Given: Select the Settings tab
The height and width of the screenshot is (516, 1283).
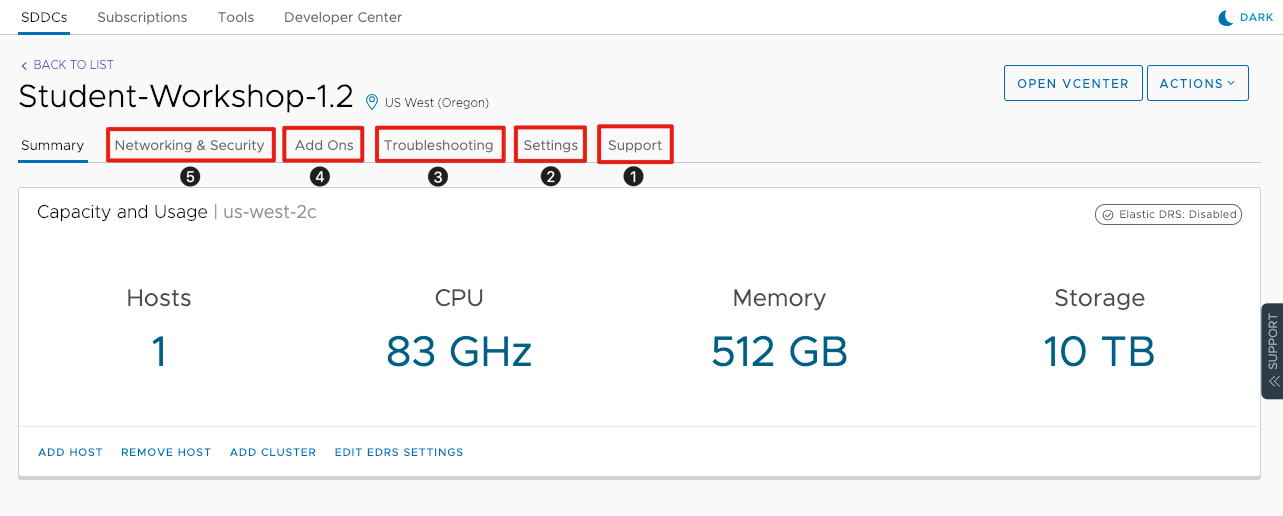Looking at the screenshot, I should coord(550,145).
